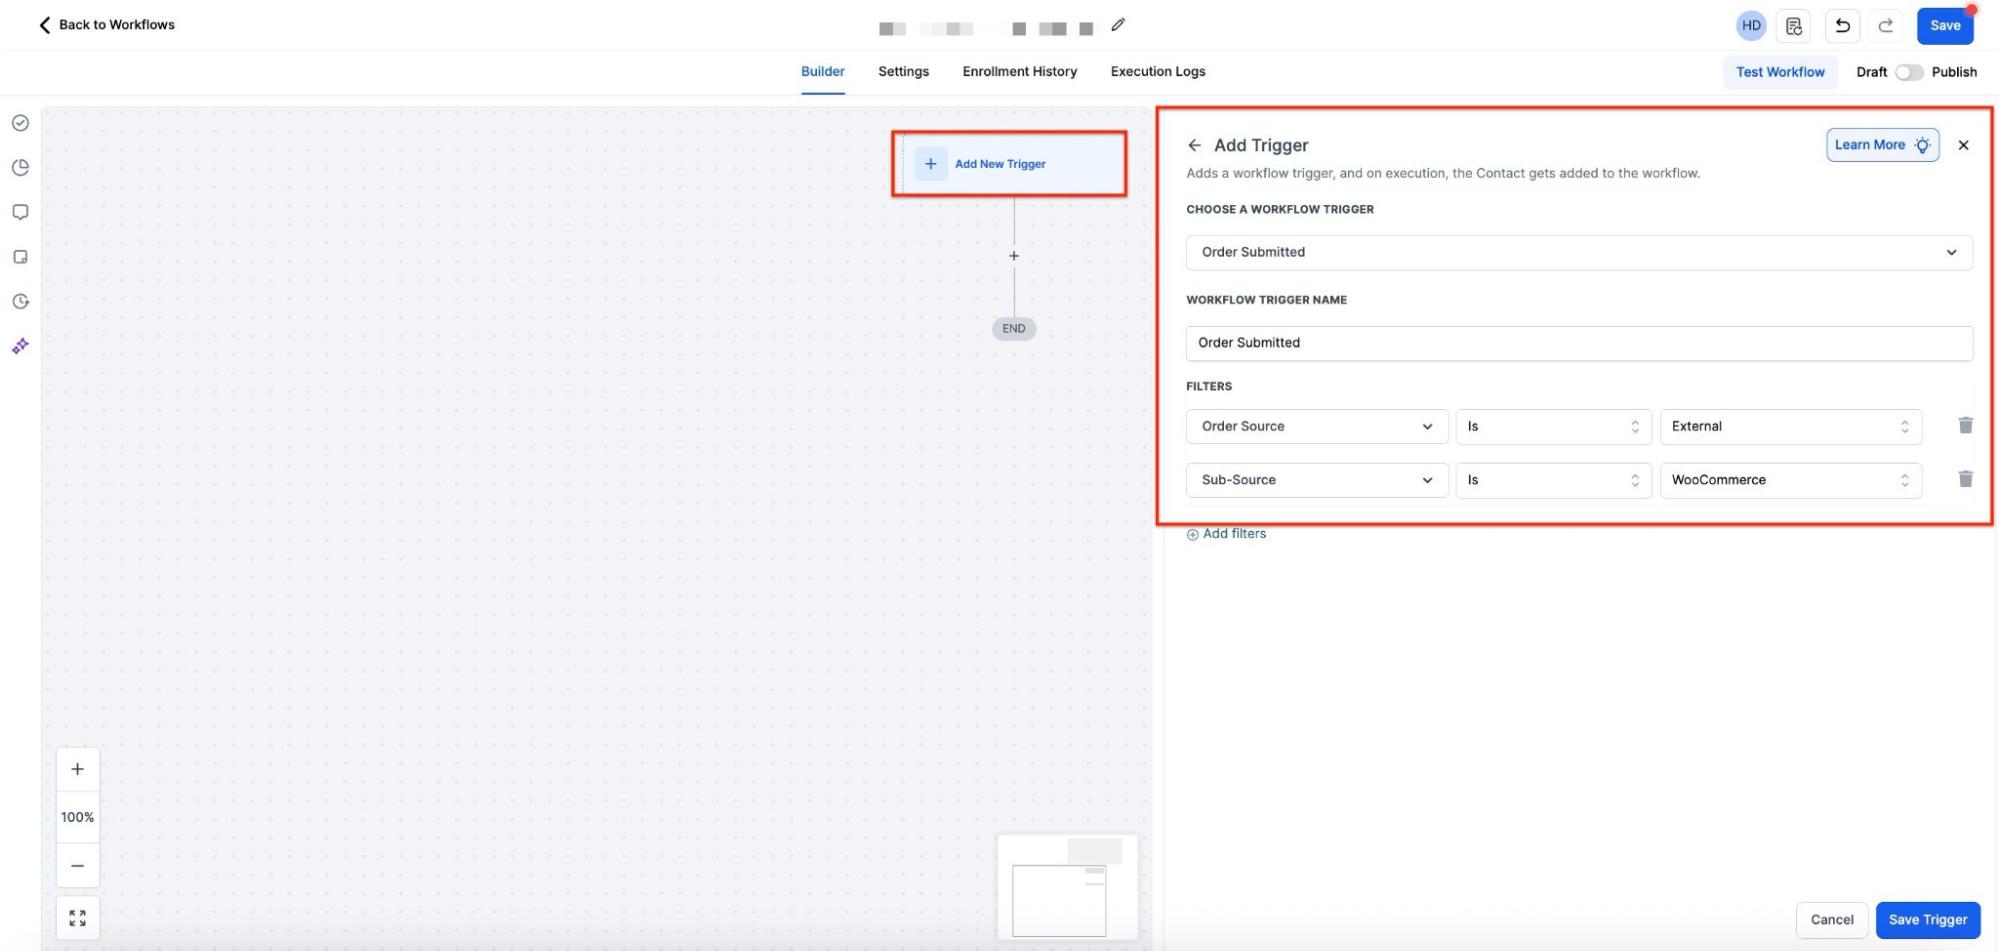The height and width of the screenshot is (951, 1999).
Task: Click the pencil icon to rename workflow
Action: click(x=1118, y=25)
